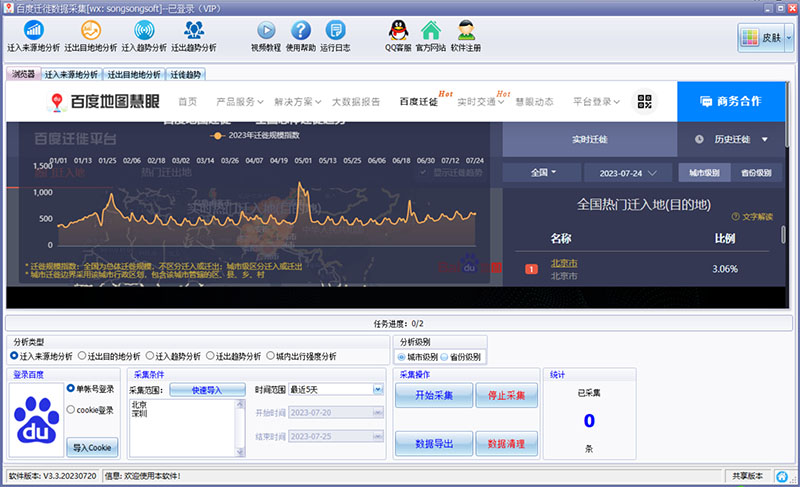Switch to the 迁出目的地分析 tab
800x487 pixels.
coord(133,75)
